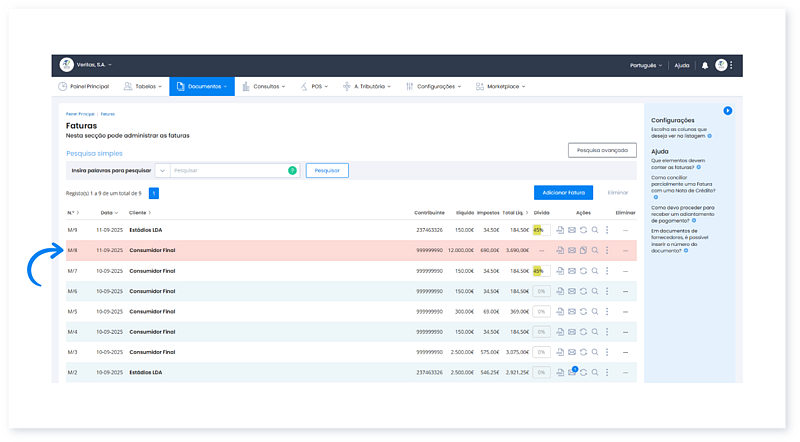Click the green help icon in search field
The width and height of the screenshot is (800, 442).
click(292, 170)
